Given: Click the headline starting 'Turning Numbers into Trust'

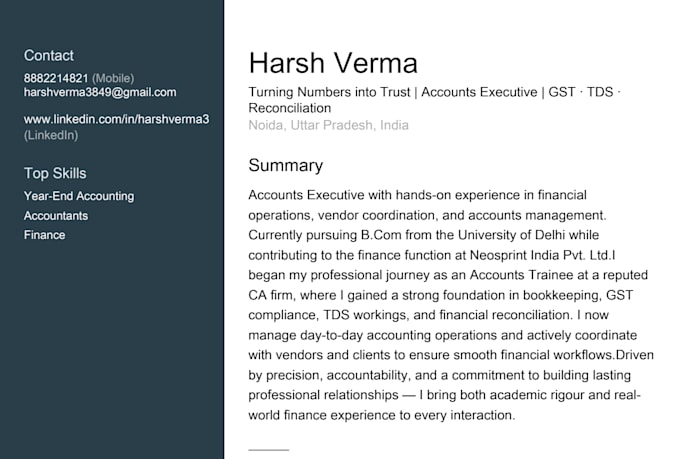Looking at the screenshot, I should [435, 100].
